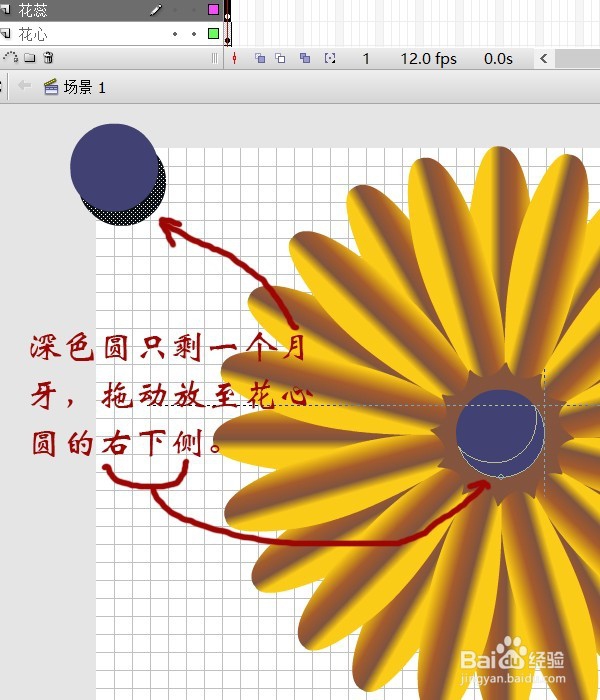Delete layer with trash icon
The height and width of the screenshot is (700, 600).
48,58
